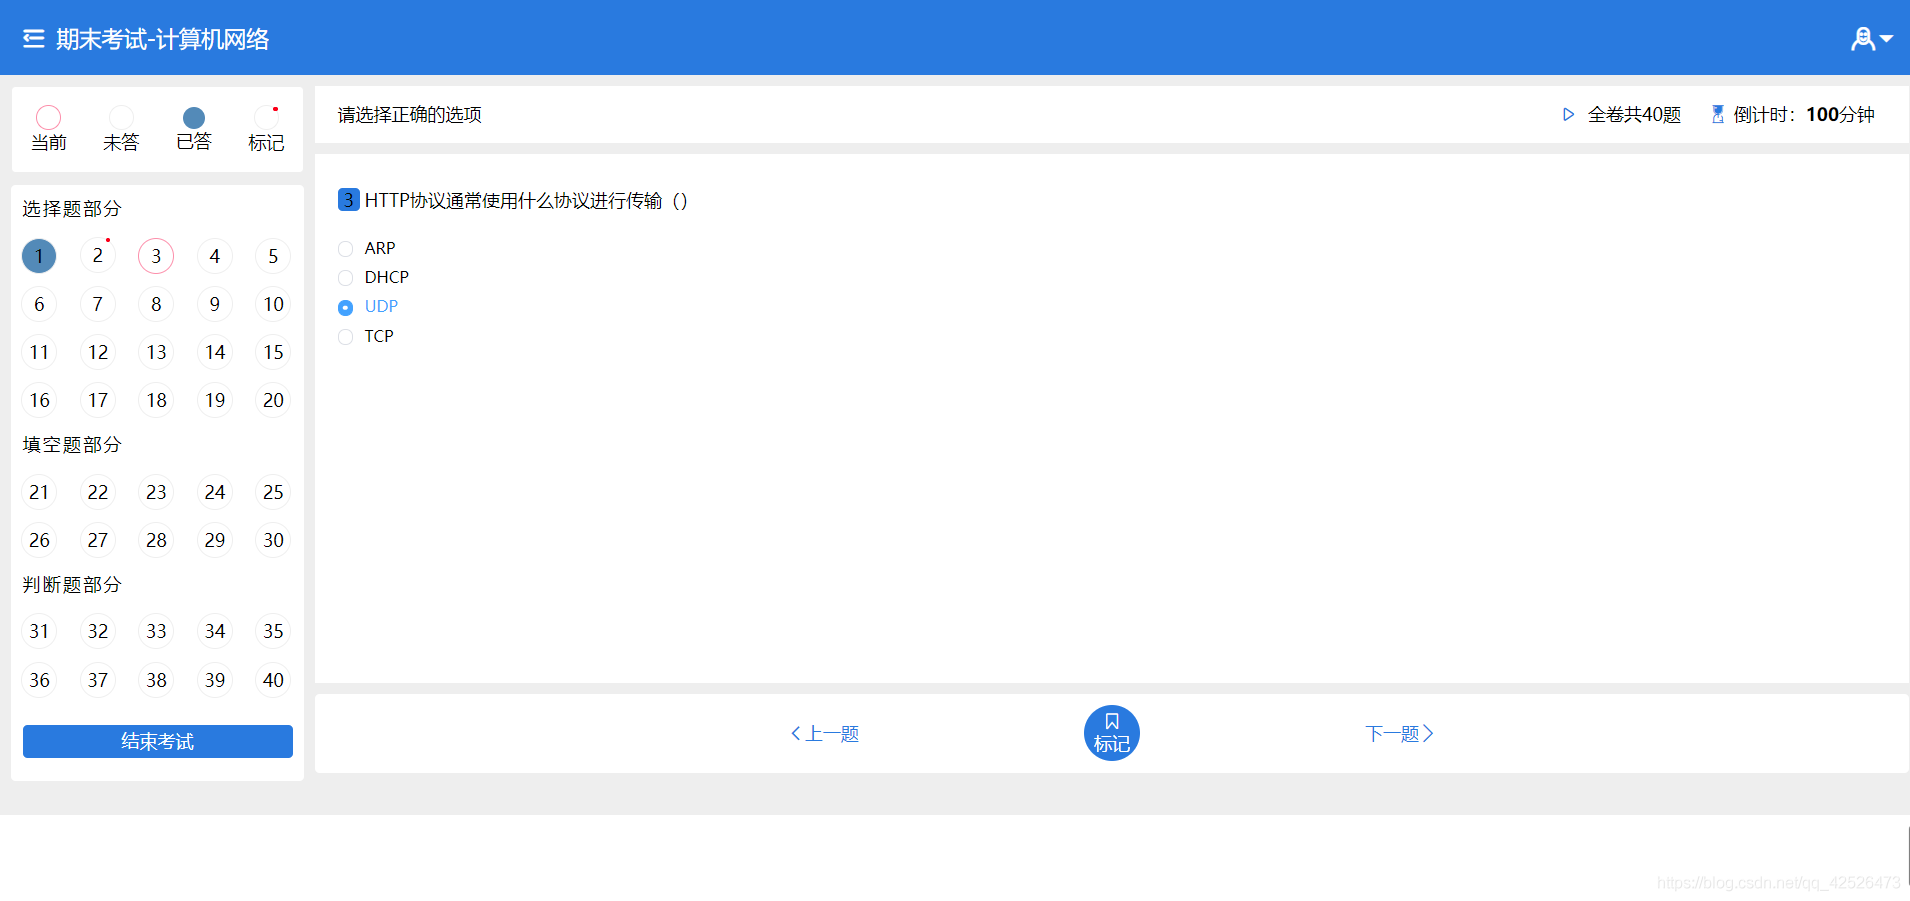Open fill-in question 29
Screen dimensions: 1910x901
click(215, 540)
